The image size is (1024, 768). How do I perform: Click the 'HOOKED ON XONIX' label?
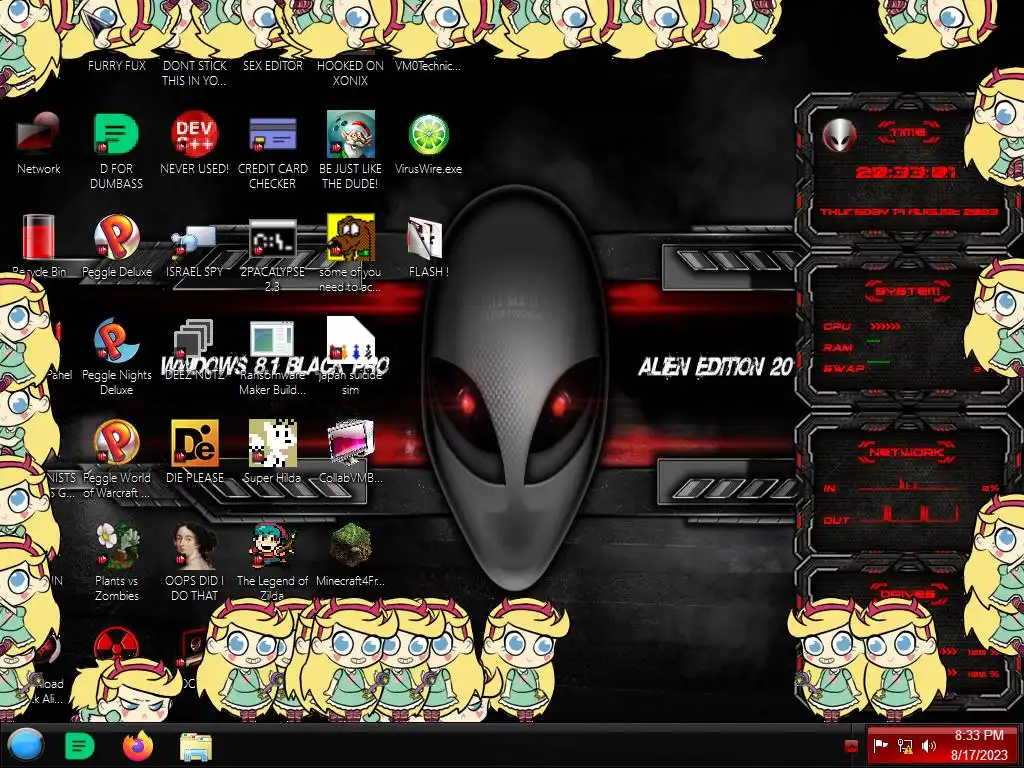click(351, 73)
